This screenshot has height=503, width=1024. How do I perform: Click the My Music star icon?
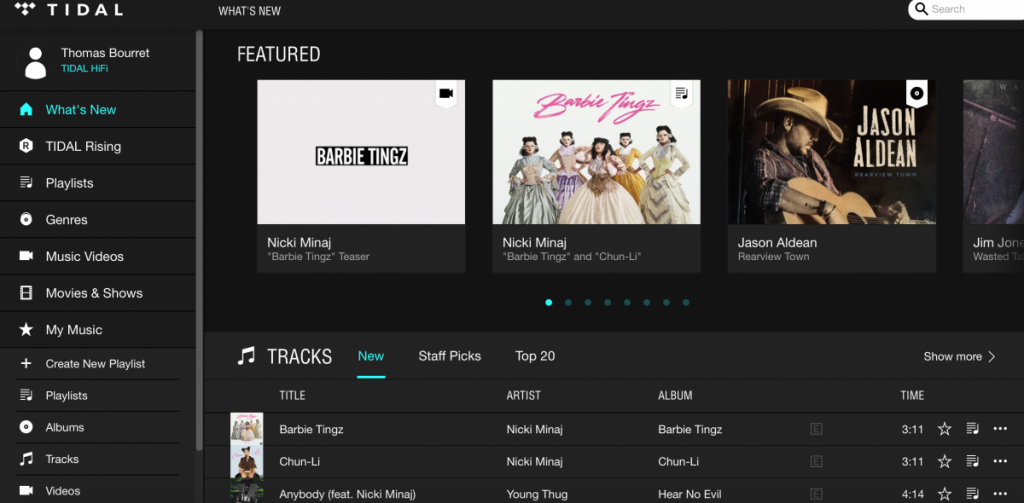pos(26,329)
